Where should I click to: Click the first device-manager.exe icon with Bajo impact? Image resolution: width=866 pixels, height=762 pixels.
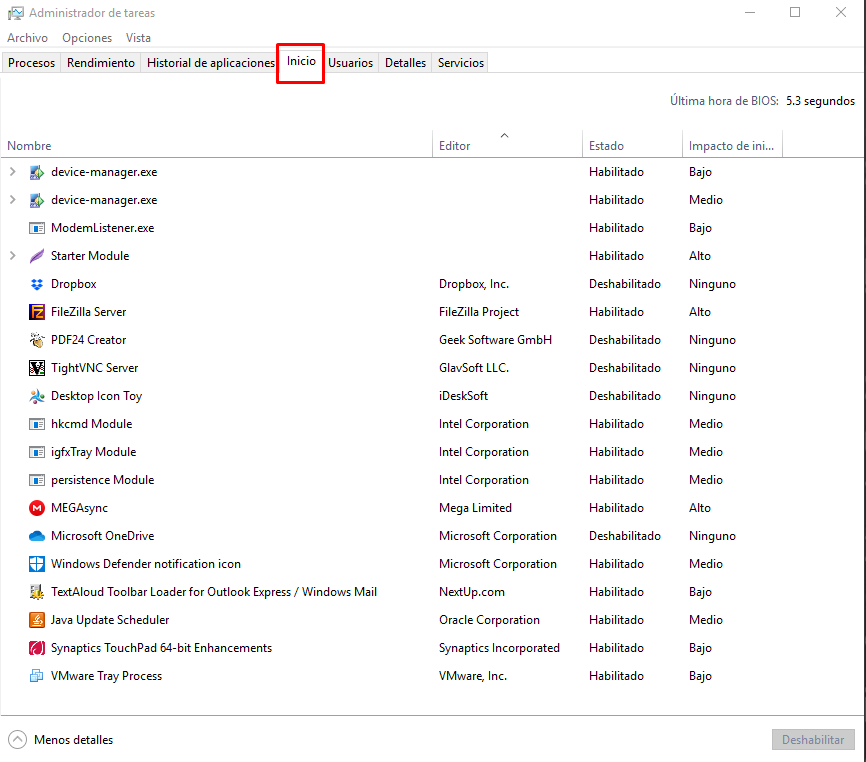click(36, 172)
